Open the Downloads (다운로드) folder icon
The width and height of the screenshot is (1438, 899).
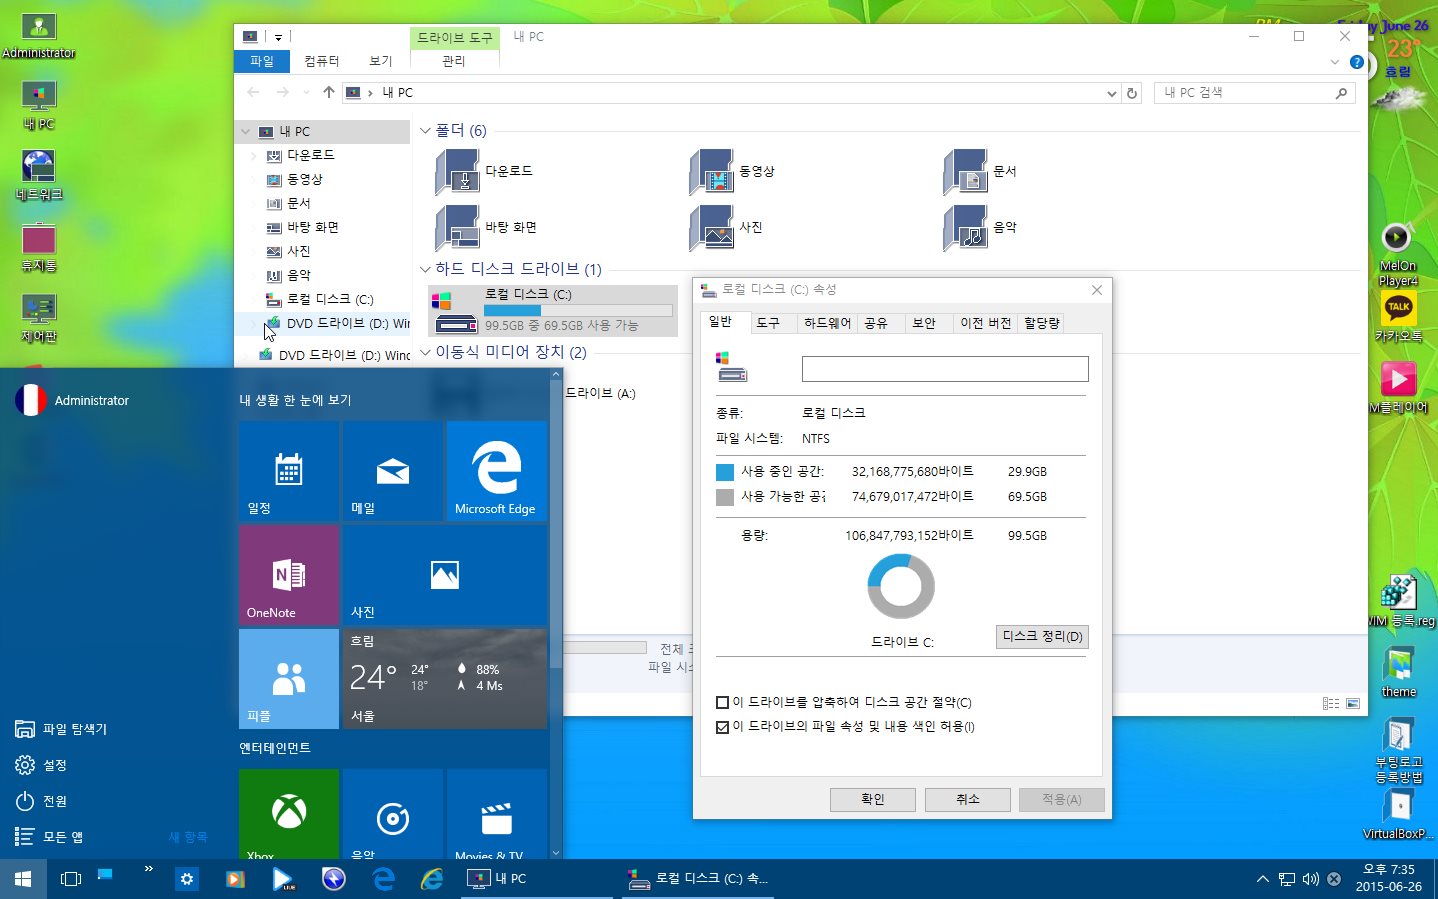point(458,171)
